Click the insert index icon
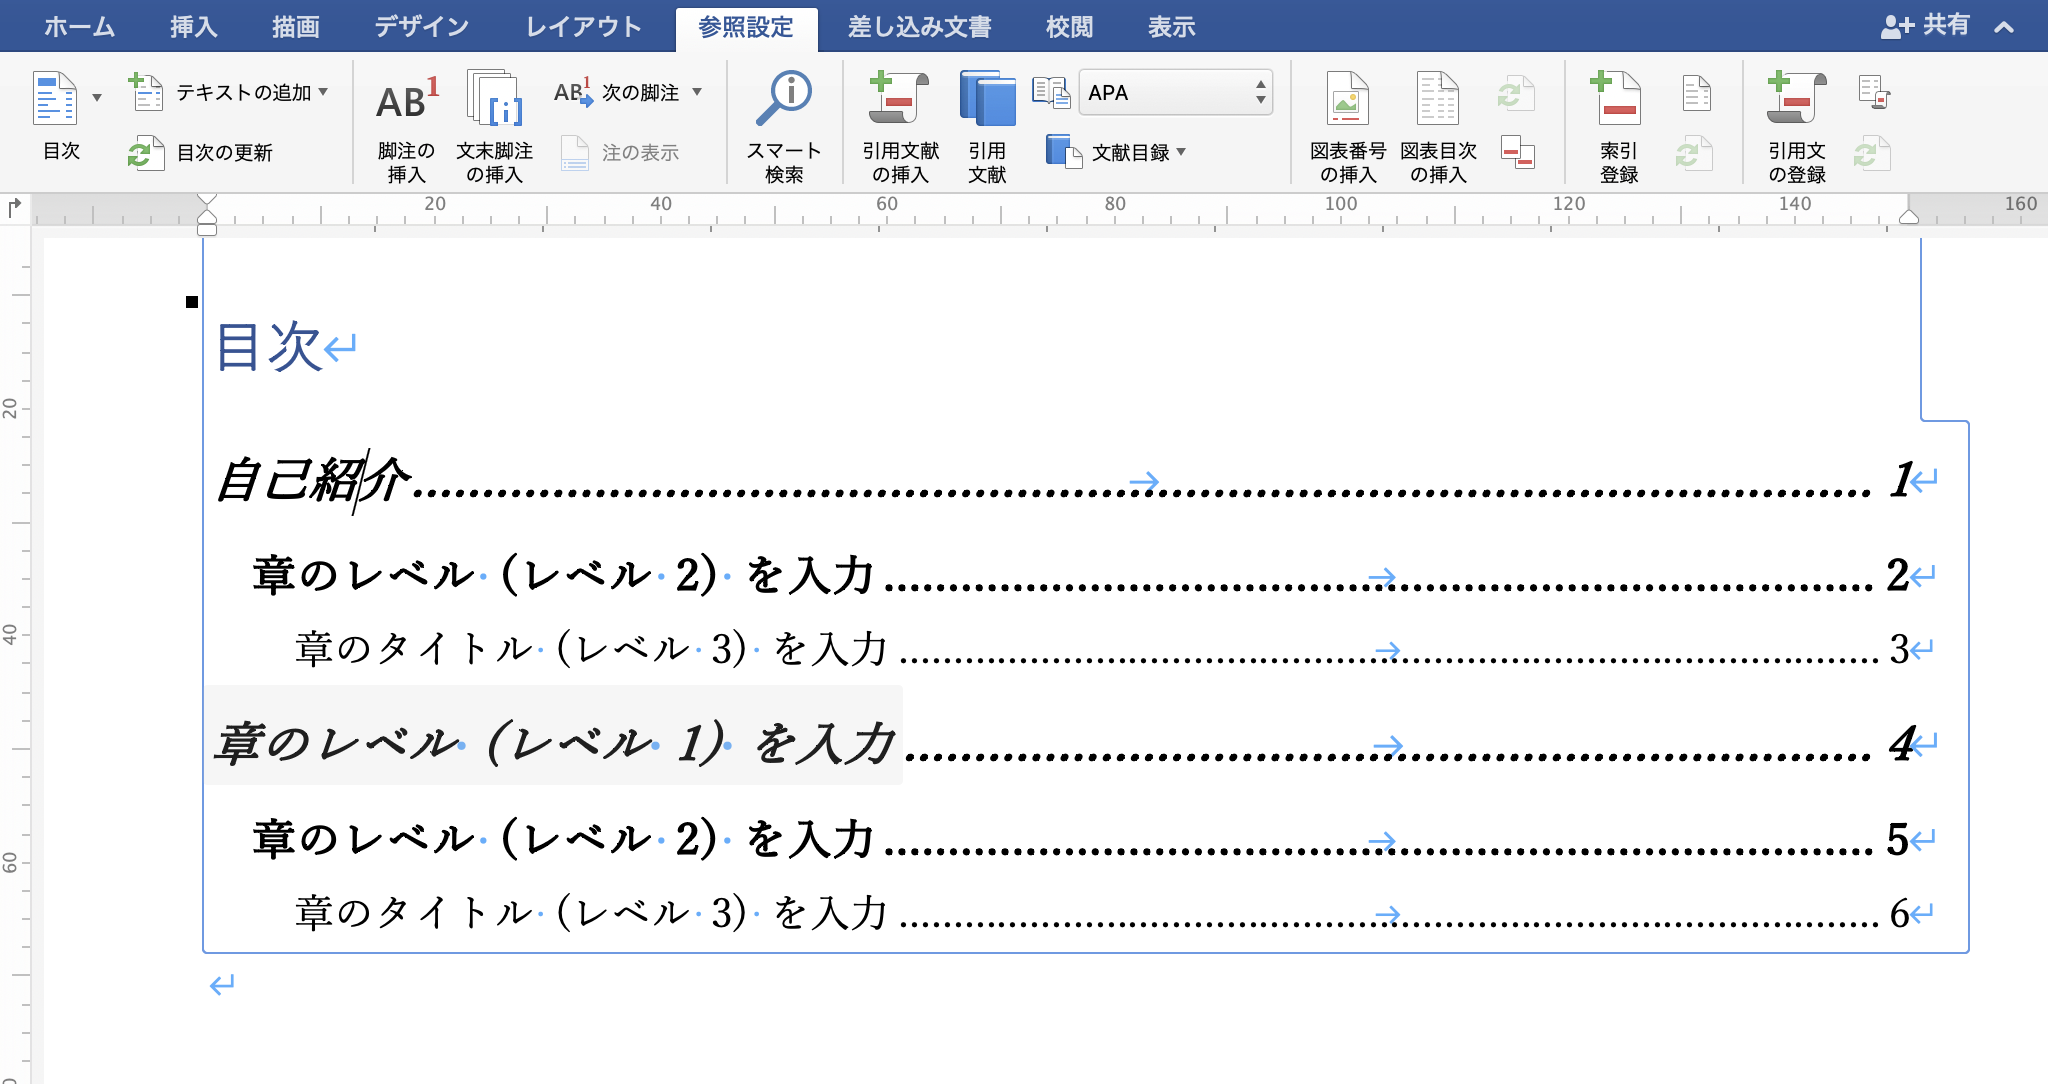 click(1697, 93)
